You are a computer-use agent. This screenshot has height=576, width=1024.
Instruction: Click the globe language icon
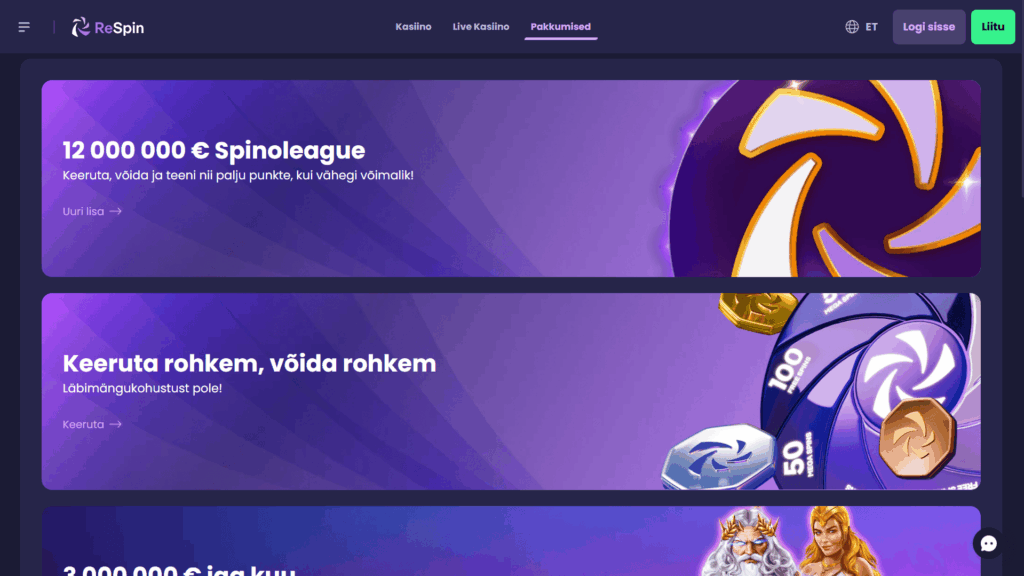852,27
